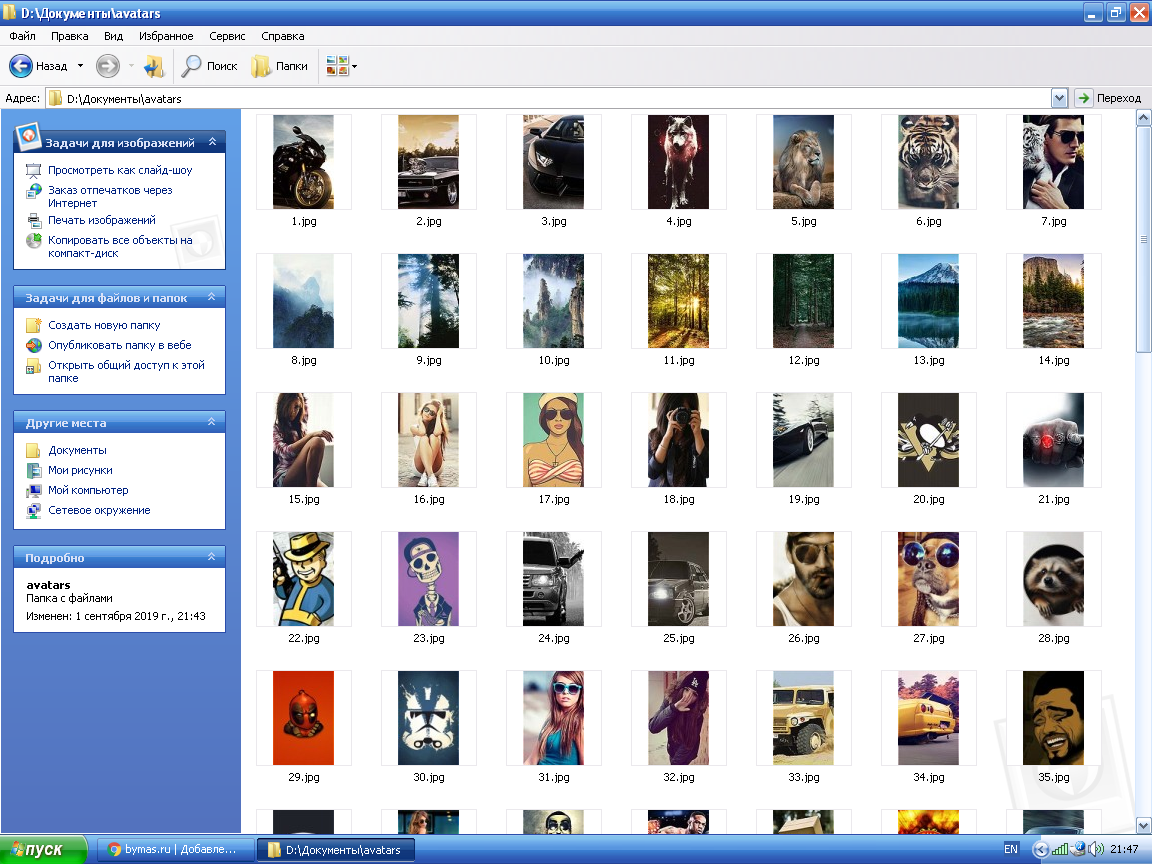Click the vertical scrollbar down arrow
The image size is (1152, 864).
point(1143,825)
